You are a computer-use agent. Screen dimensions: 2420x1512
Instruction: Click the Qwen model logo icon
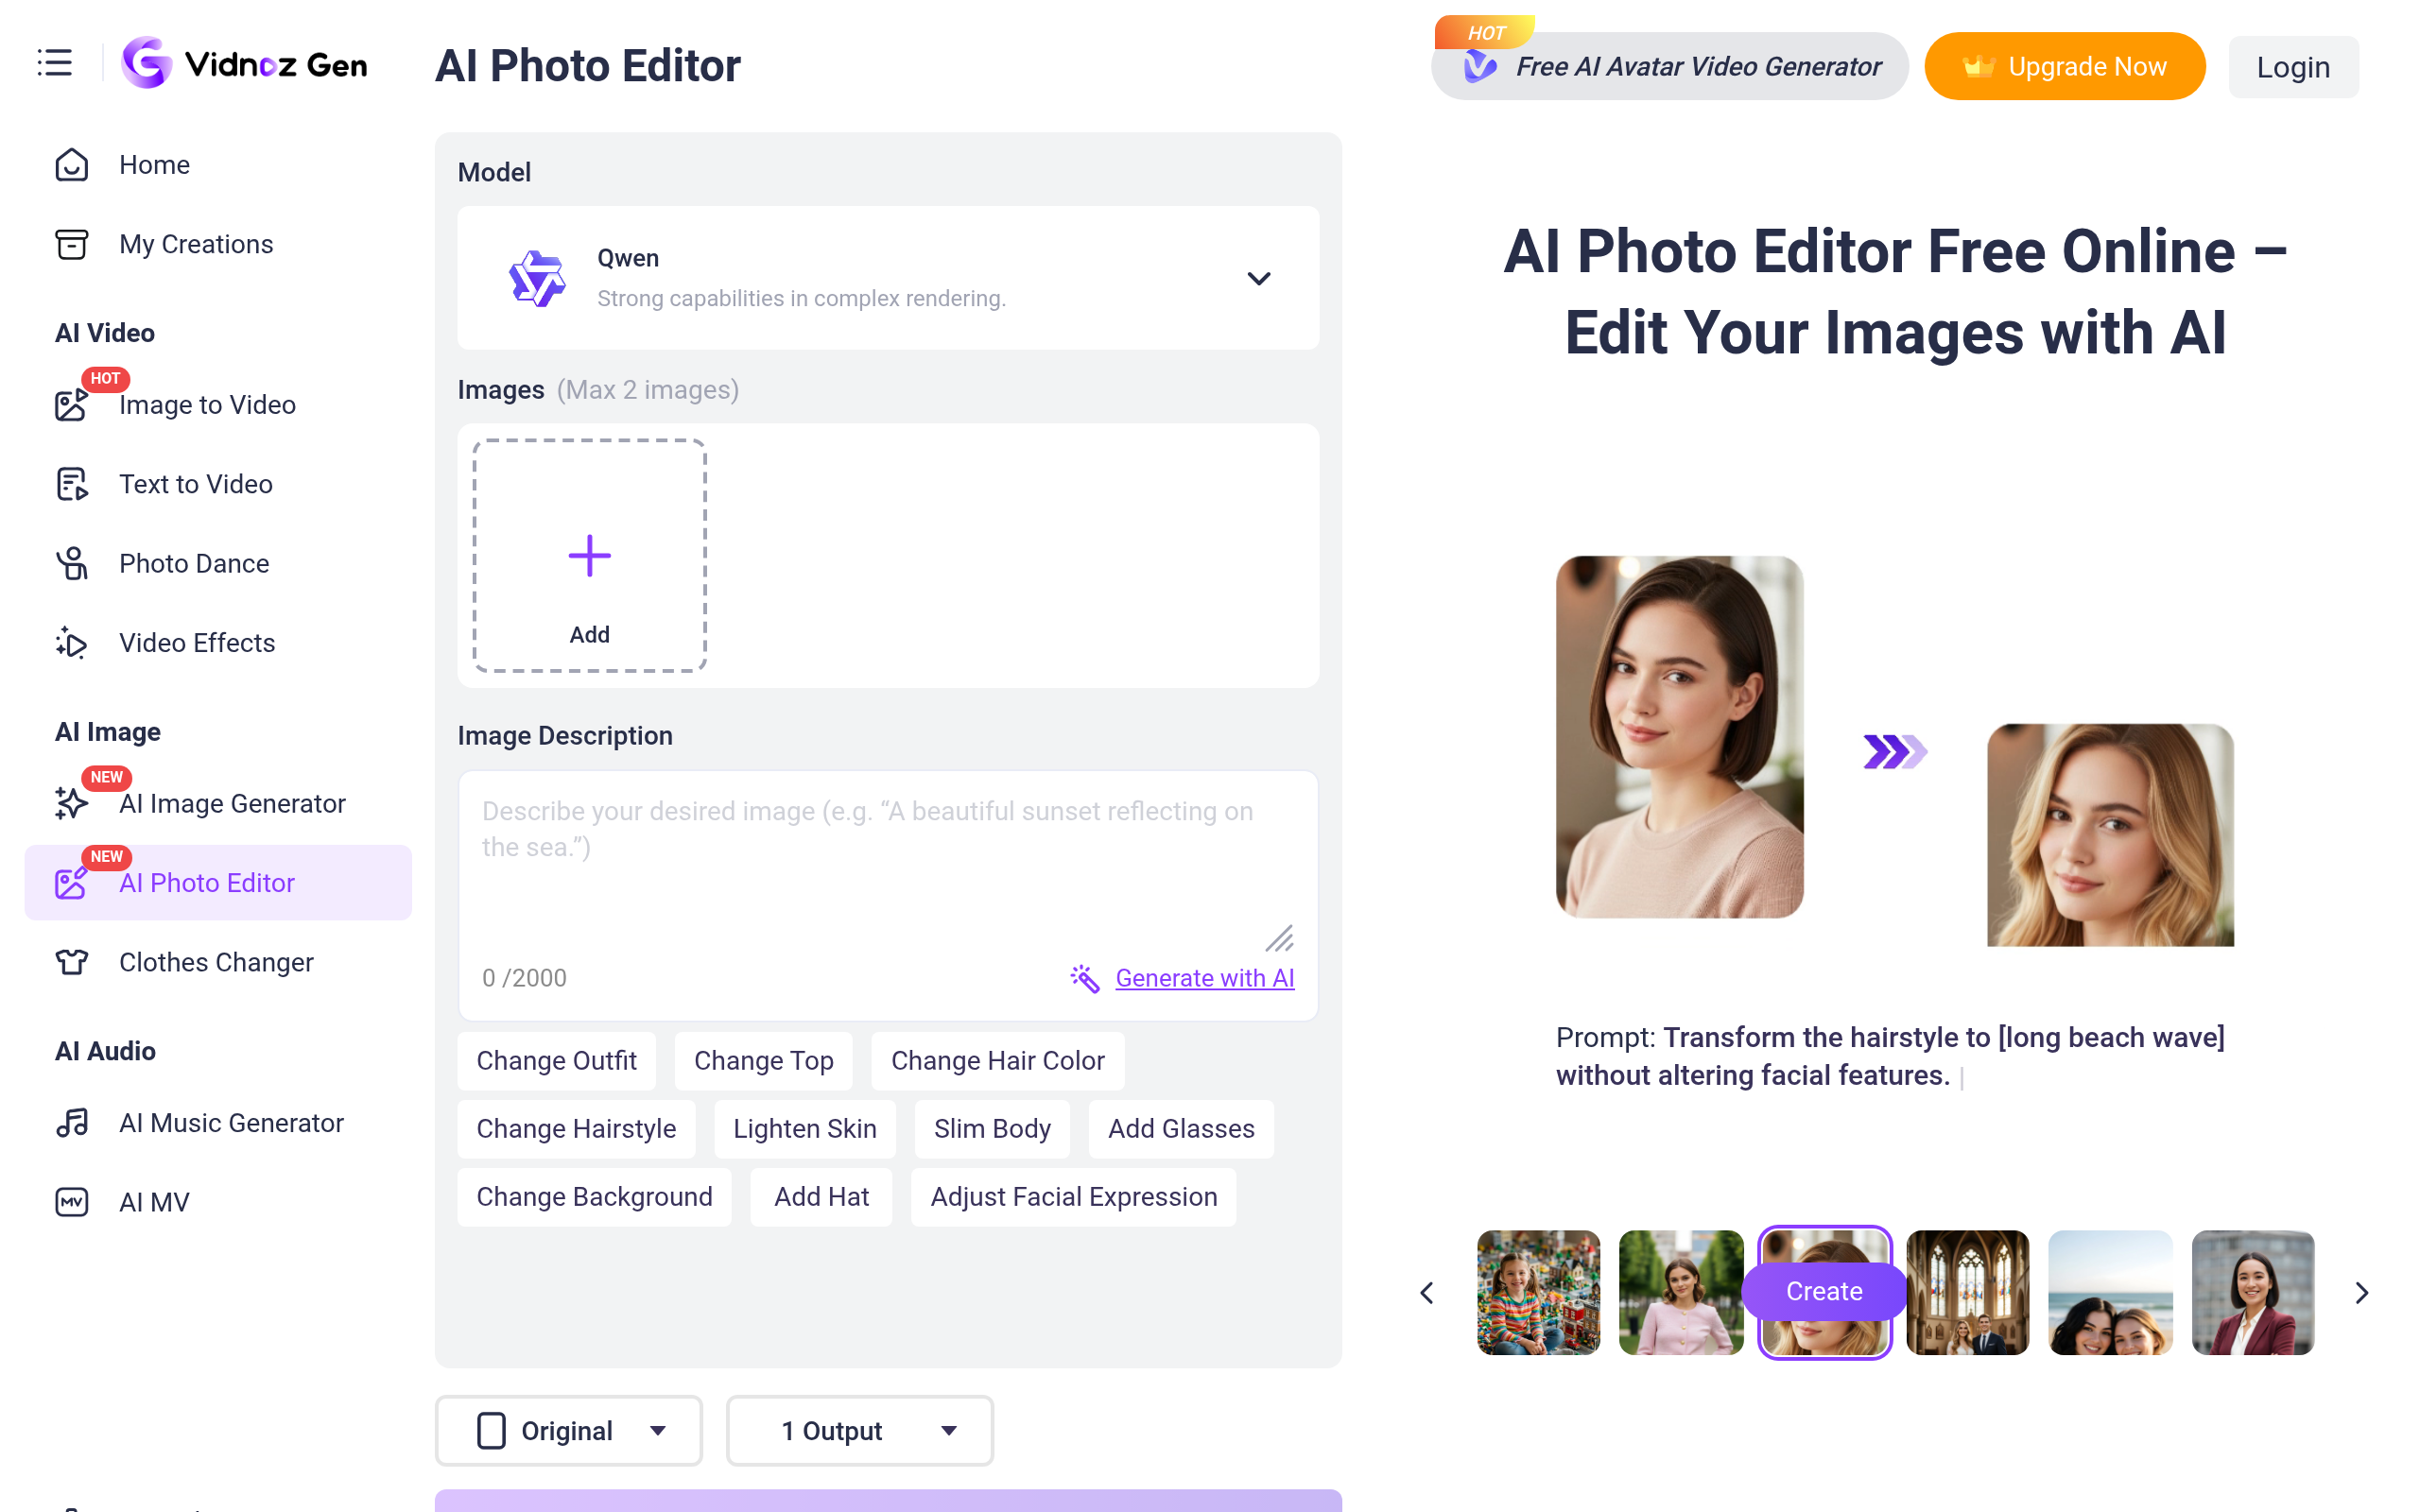(537, 278)
